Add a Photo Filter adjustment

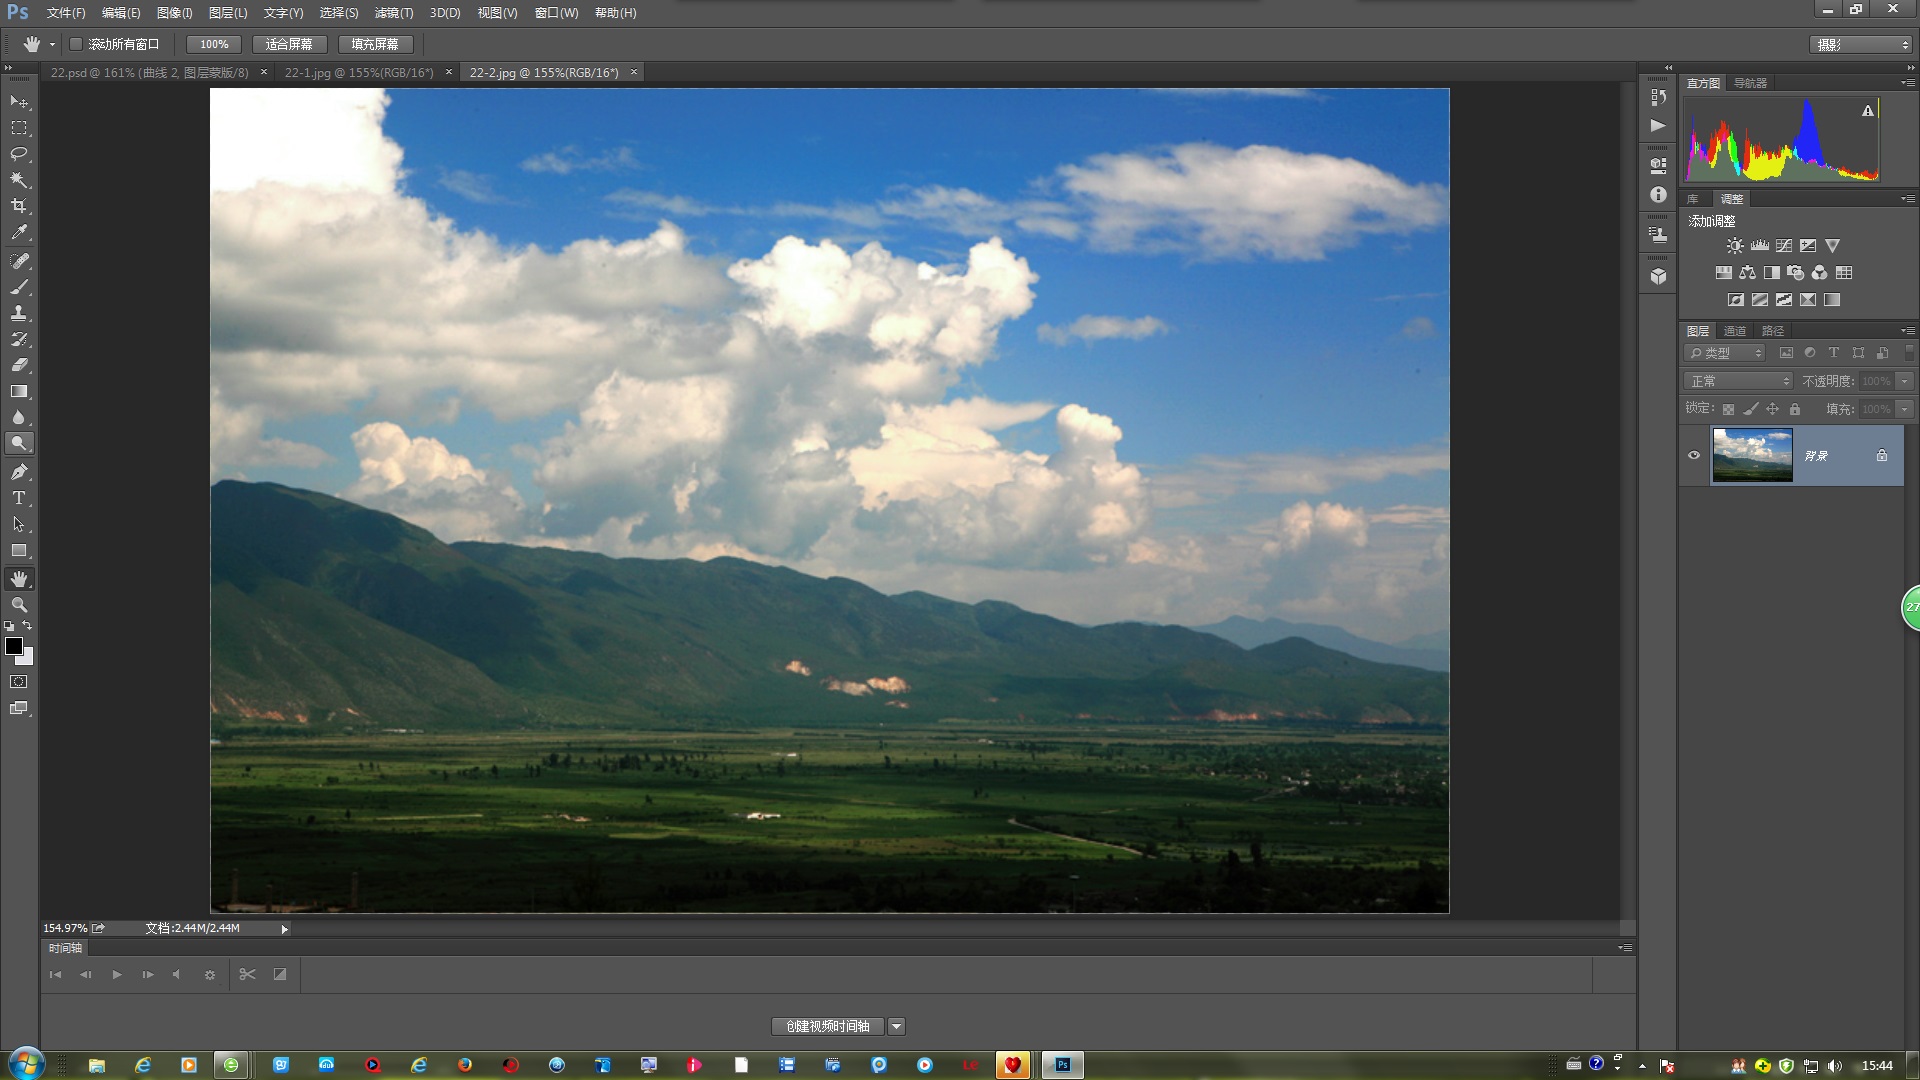1796,273
